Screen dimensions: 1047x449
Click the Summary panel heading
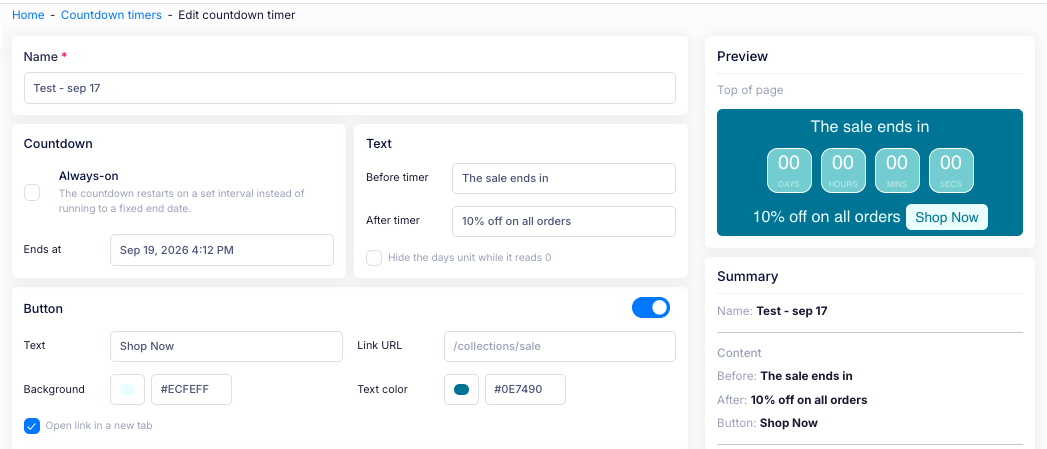coord(747,277)
